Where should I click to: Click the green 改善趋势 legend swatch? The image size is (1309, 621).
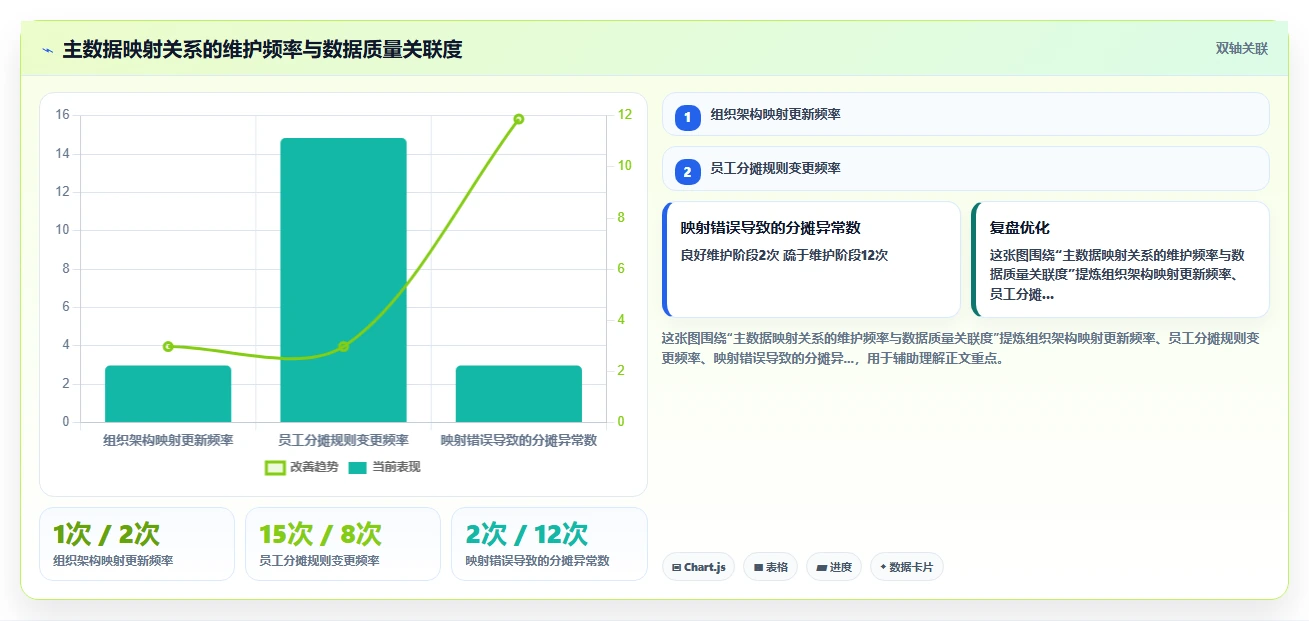click(x=275, y=467)
